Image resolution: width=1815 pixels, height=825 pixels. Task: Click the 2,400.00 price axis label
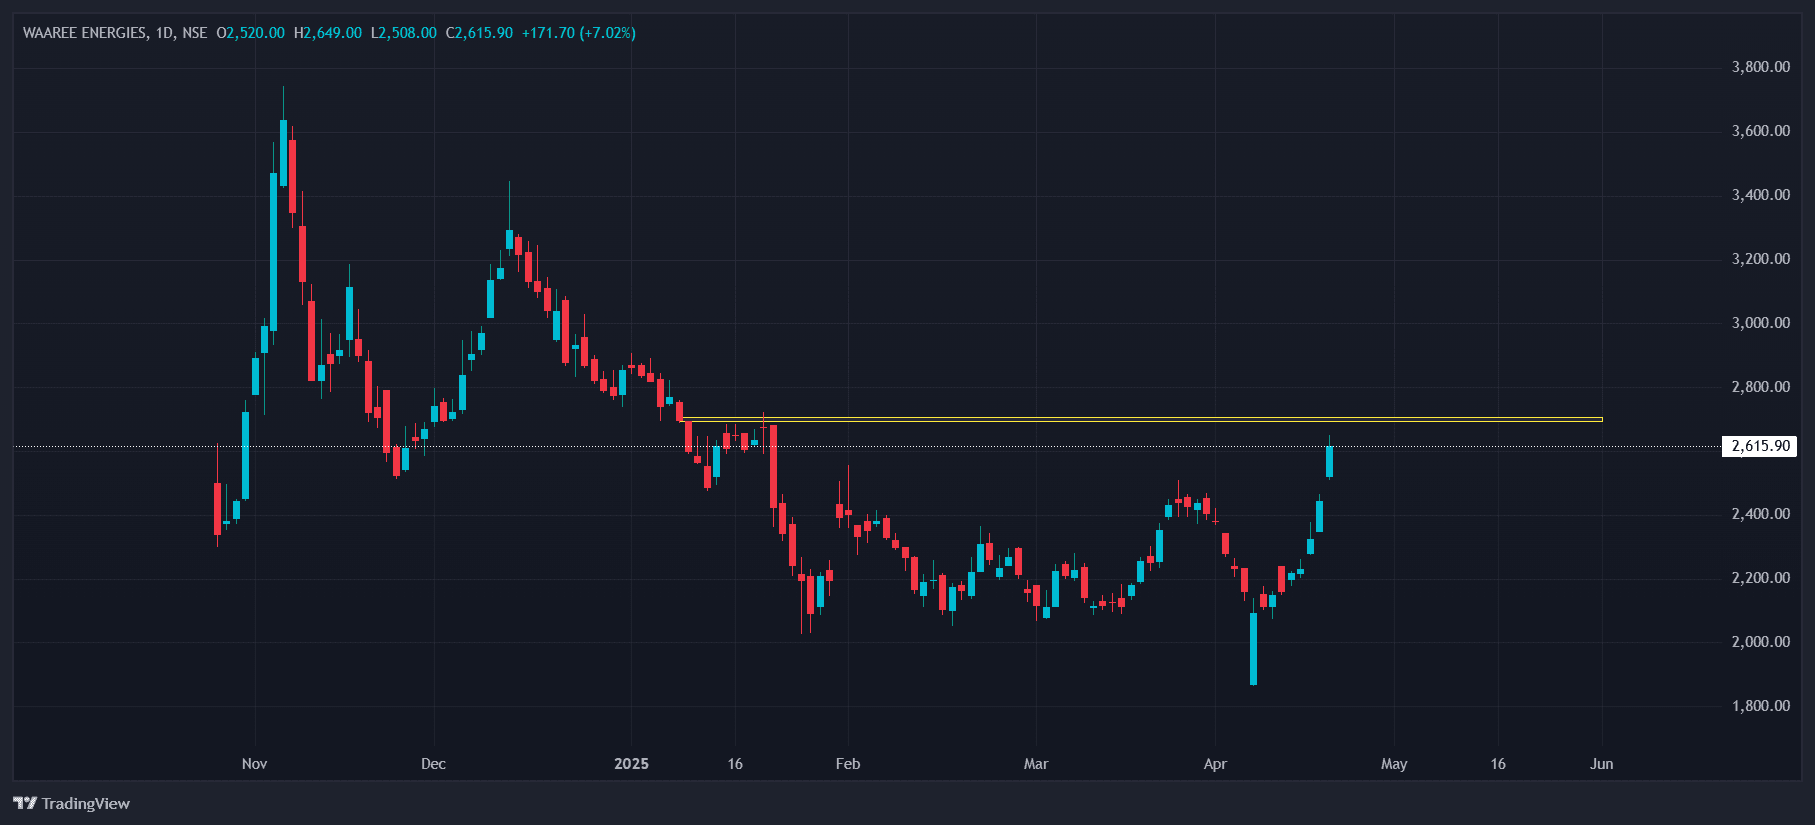[1761, 514]
